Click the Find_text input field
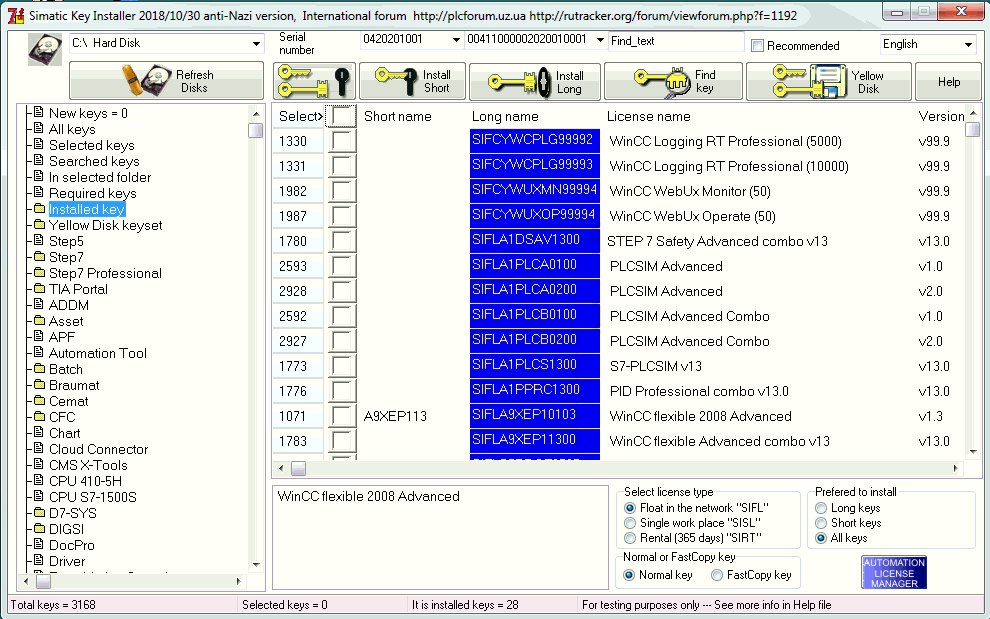This screenshot has width=990, height=619. click(x=676, y=41)
